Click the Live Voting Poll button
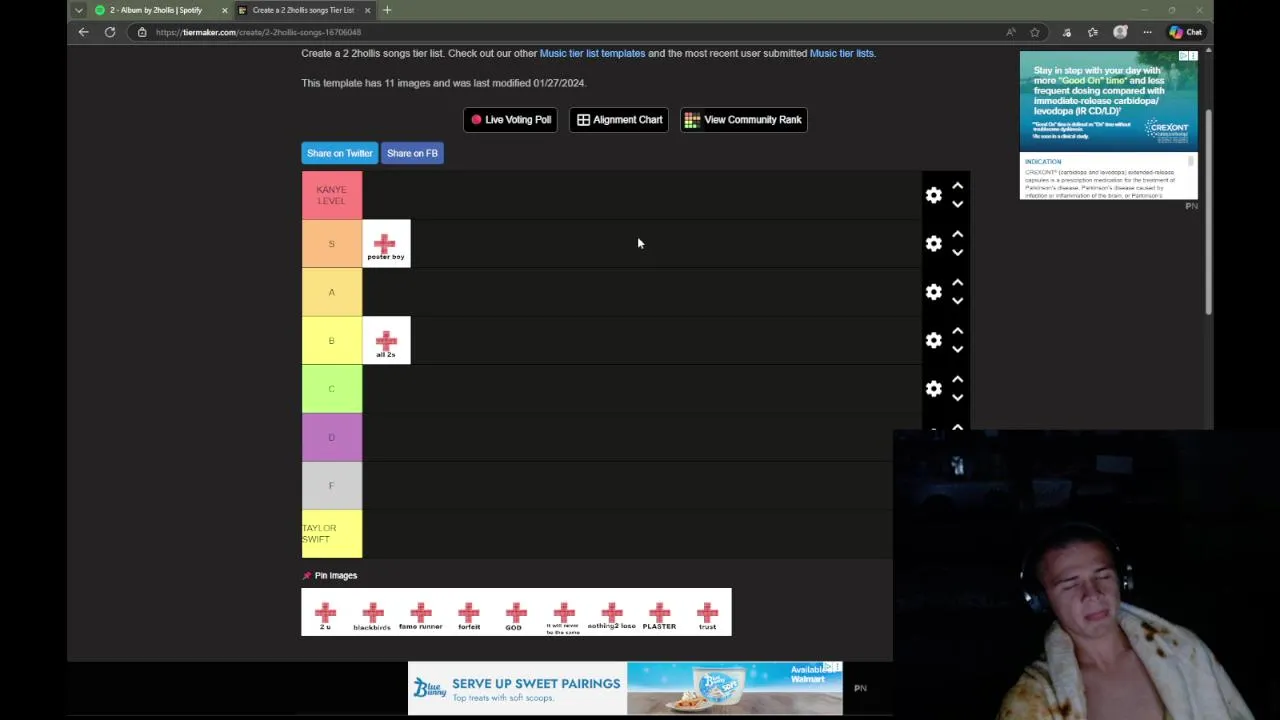1280x720 pixels. 511,120
